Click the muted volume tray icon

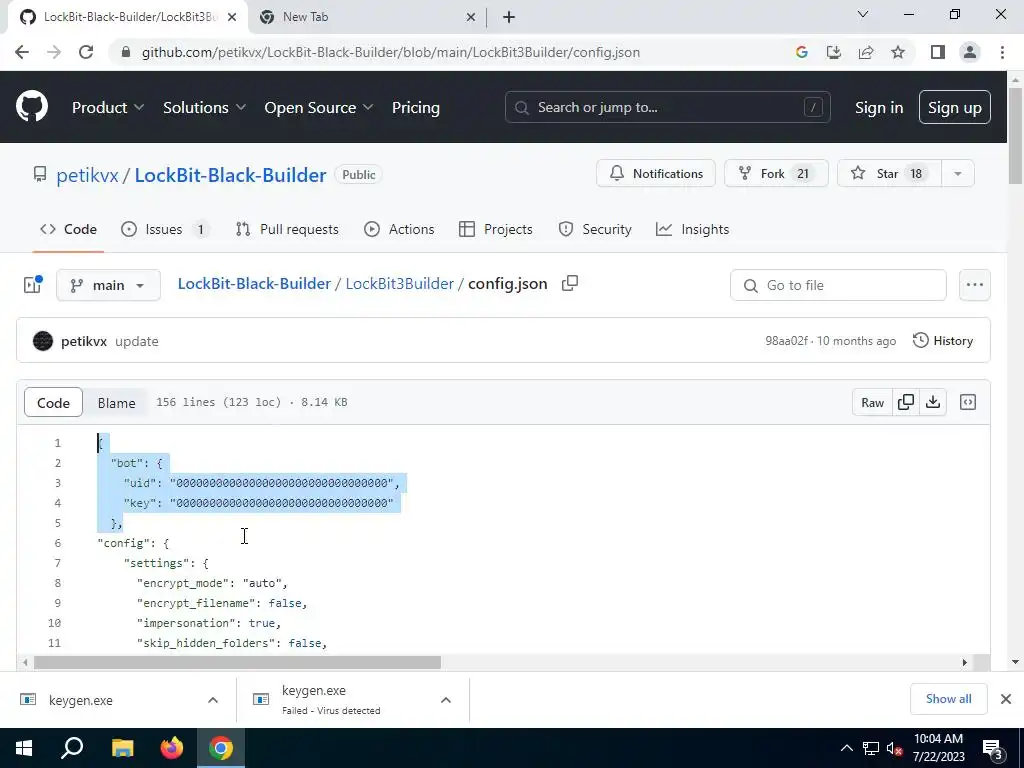coord(893,748)
